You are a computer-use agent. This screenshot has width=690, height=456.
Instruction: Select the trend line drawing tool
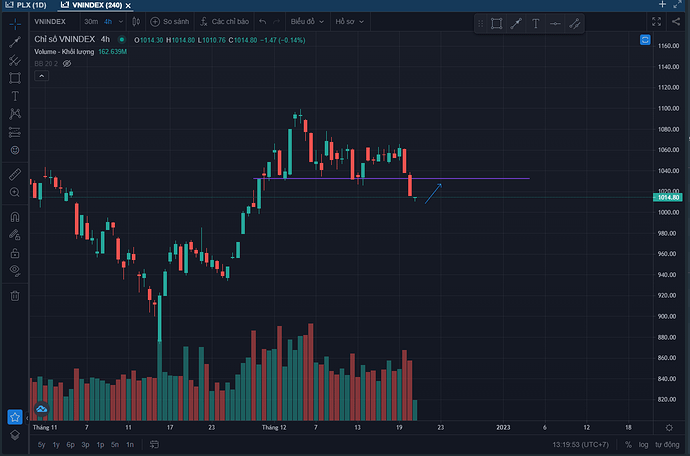[x=15, y=42]
